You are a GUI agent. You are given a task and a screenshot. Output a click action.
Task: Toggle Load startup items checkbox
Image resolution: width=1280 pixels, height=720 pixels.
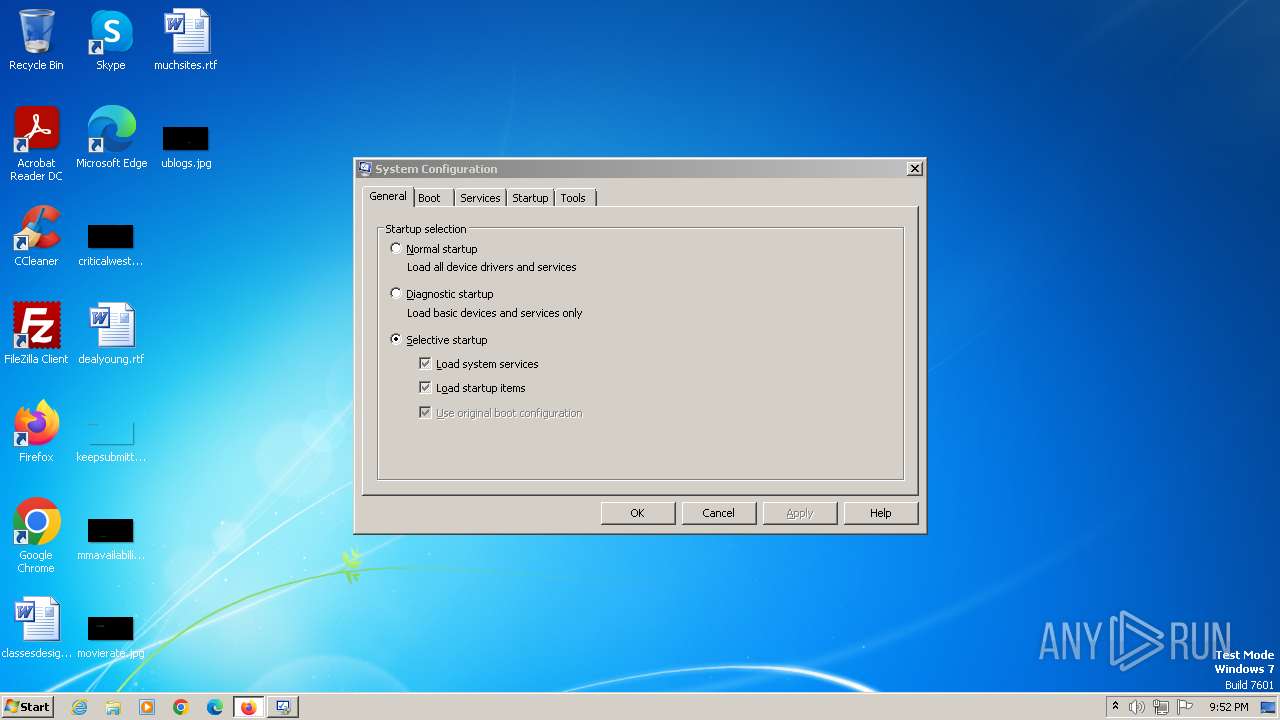(x=425, y=388)
